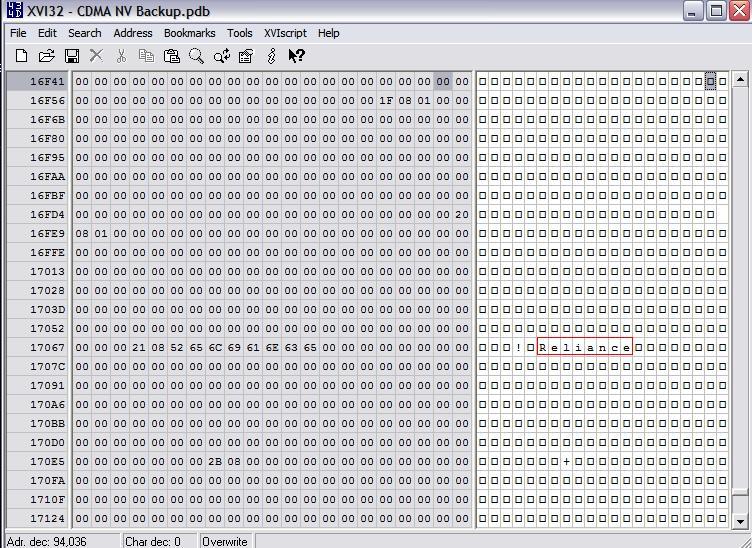Click the Search again toolbar icon
Screen dimensions: 752x548
click(221, 56)
